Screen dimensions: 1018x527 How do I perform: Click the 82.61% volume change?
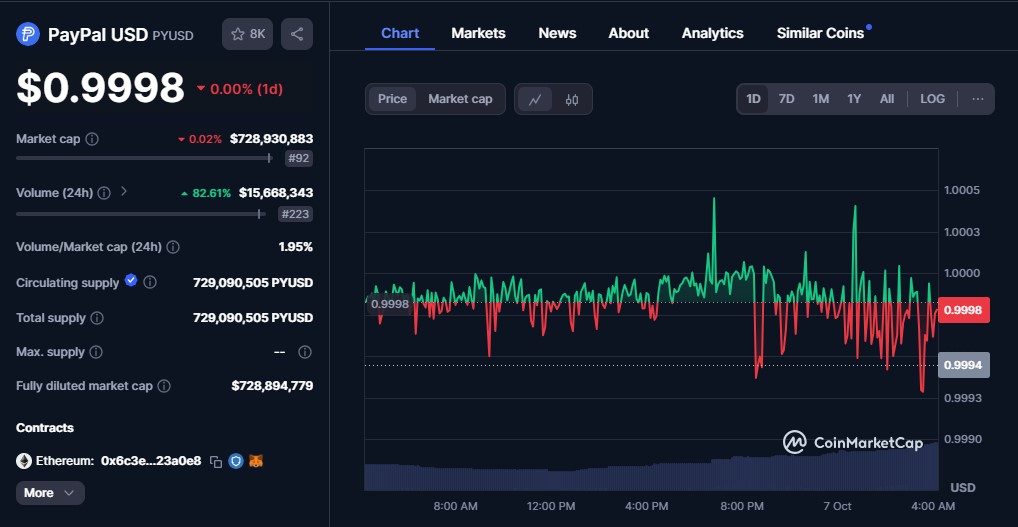(206, 193)
